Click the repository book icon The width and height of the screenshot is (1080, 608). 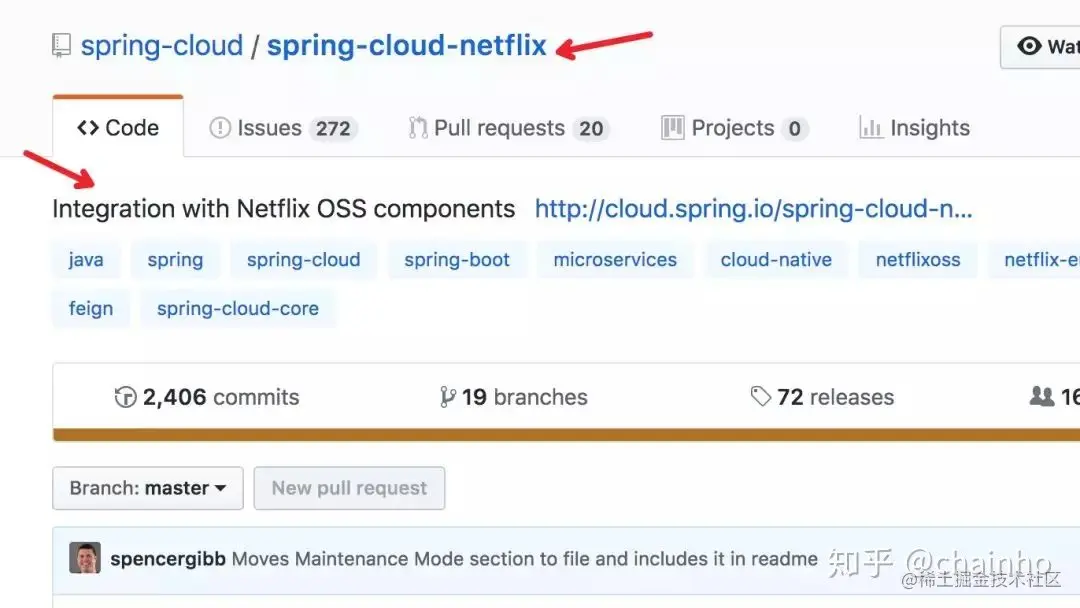point(61,46)
